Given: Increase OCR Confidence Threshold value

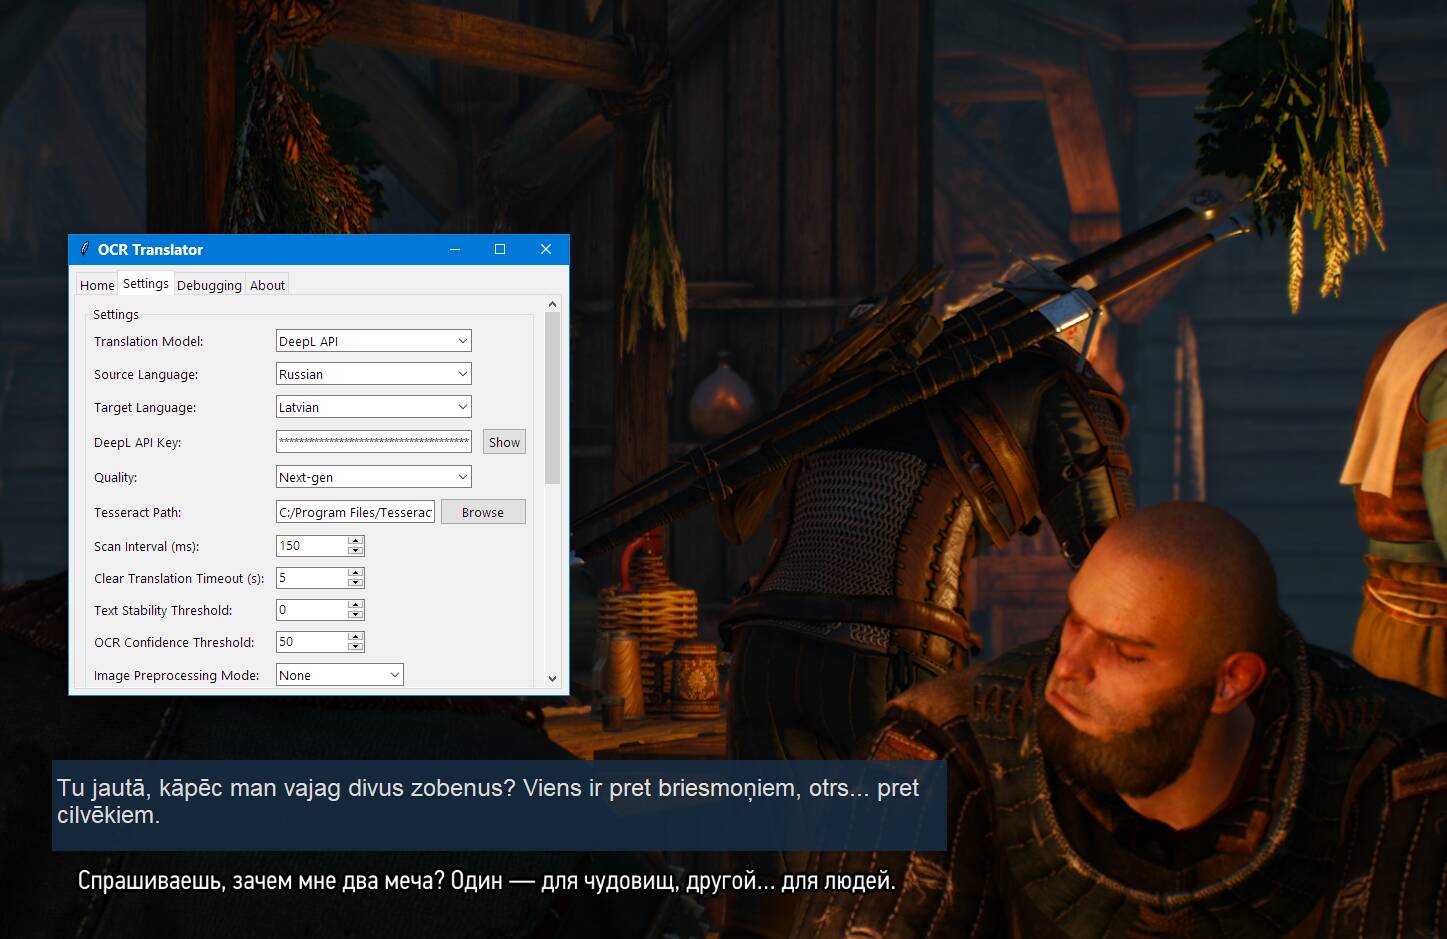Looking at the screenshot, I should pyautogui.click(x=355, y=637).
